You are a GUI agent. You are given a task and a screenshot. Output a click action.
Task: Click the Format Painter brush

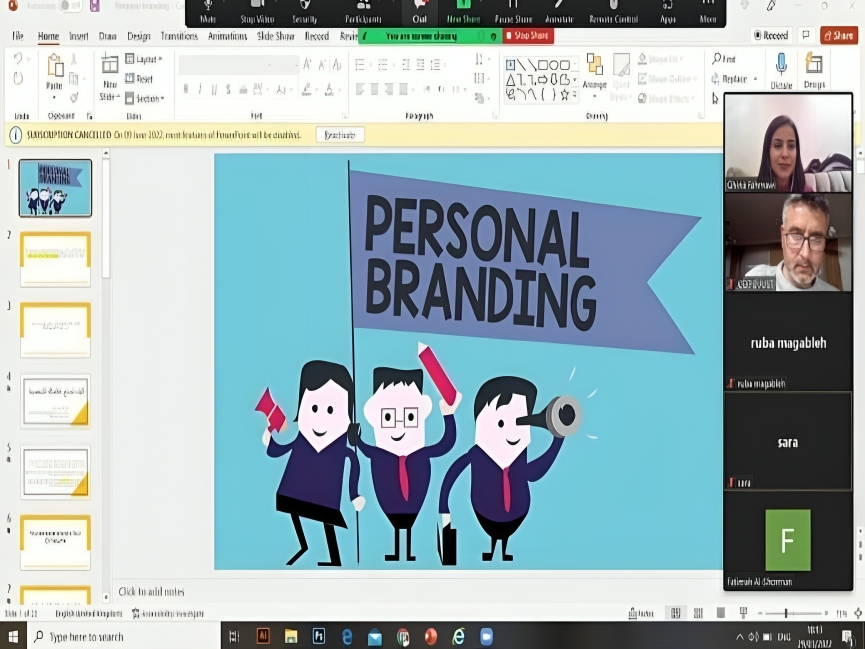[74, 98]
